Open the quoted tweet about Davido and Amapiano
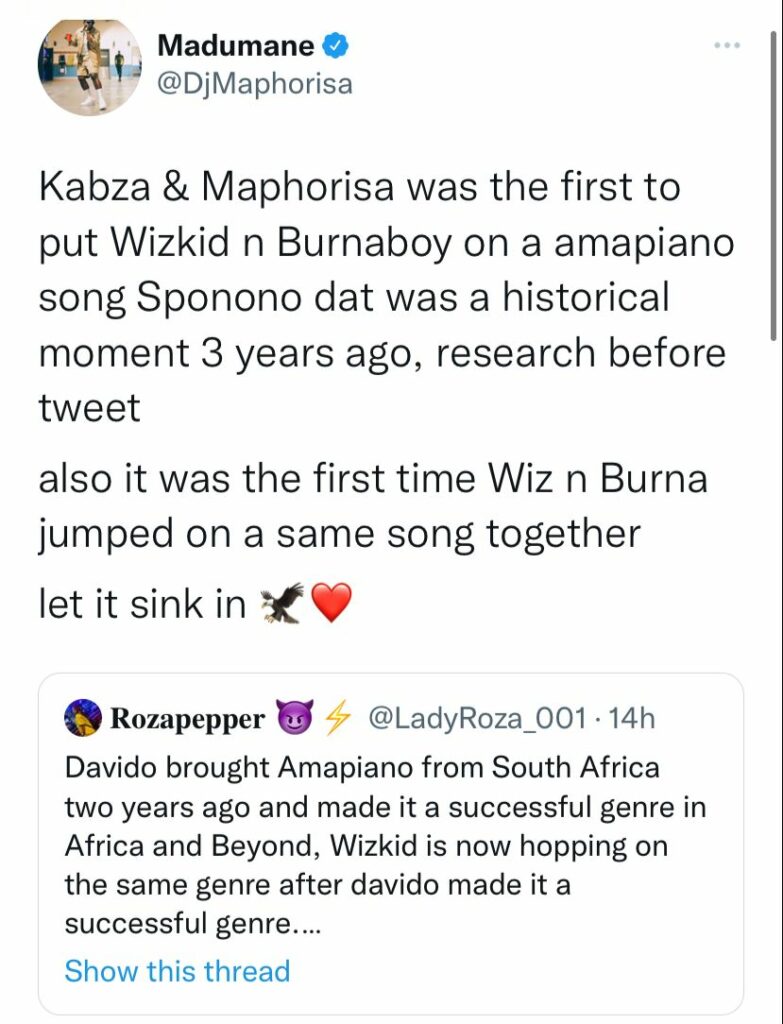The image size is (783, 1024). [391, 844]
